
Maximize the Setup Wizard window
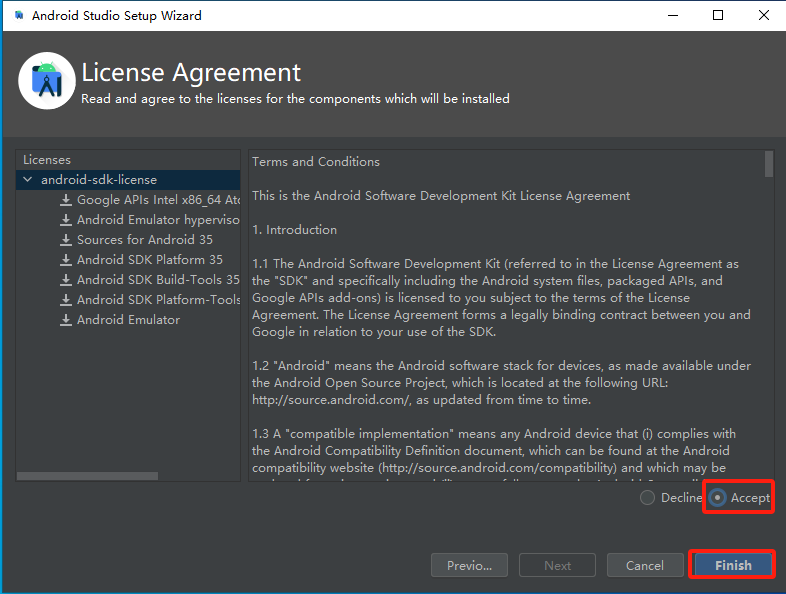[718, 16]
